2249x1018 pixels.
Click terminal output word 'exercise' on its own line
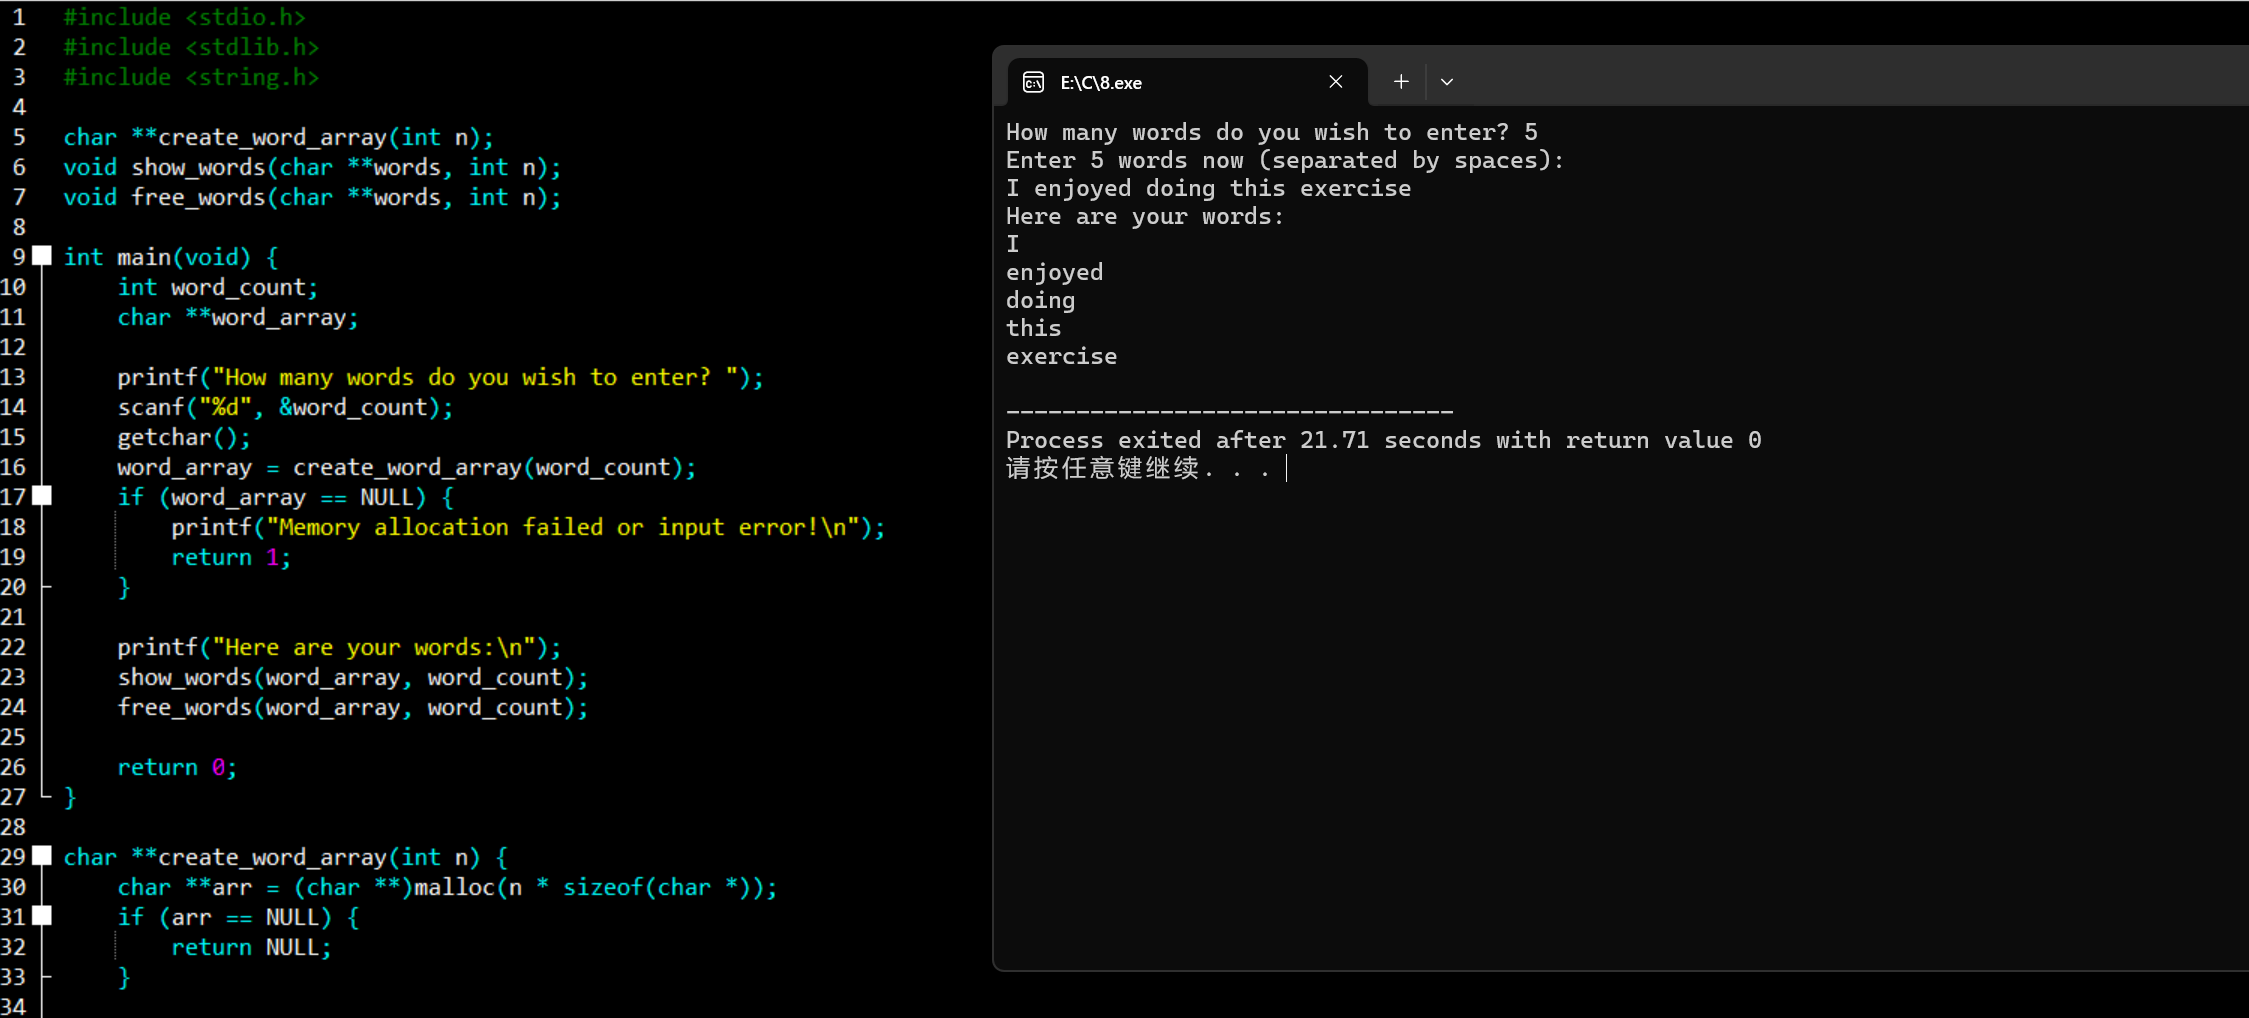[x=1062, y=356]
